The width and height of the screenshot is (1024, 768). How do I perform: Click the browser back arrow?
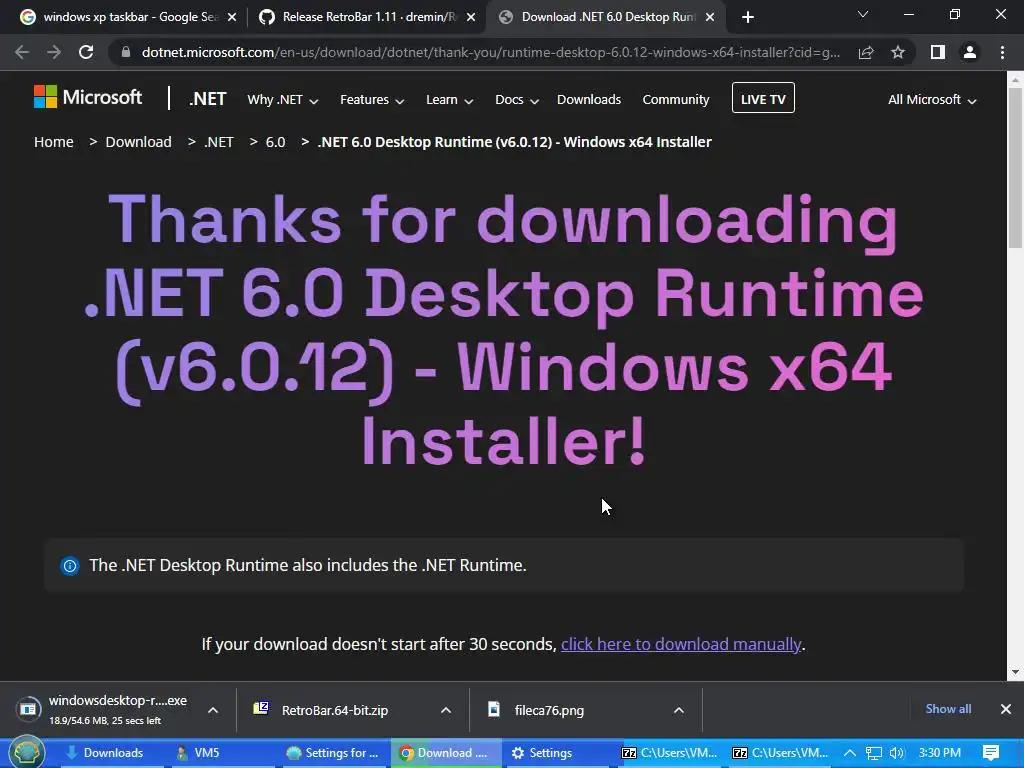tap(22, 52)
